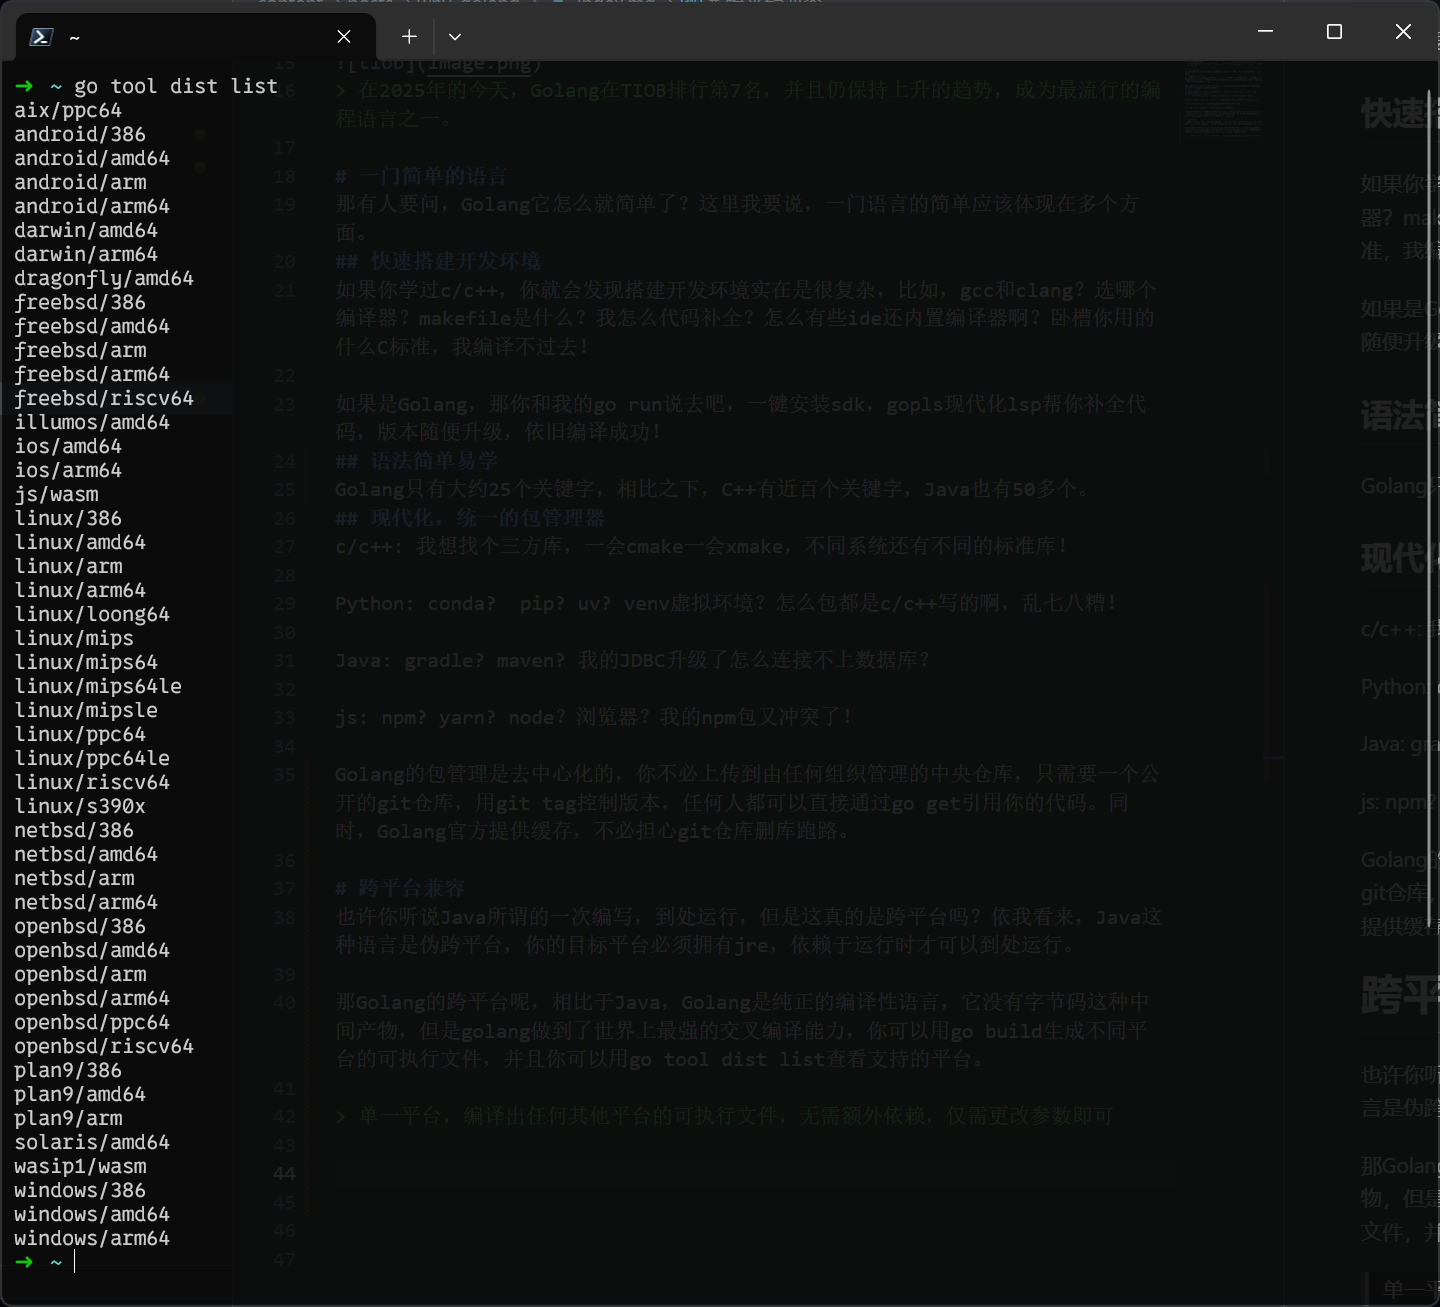Click the "# 跨平台兼容" heading line

(400, 888)
